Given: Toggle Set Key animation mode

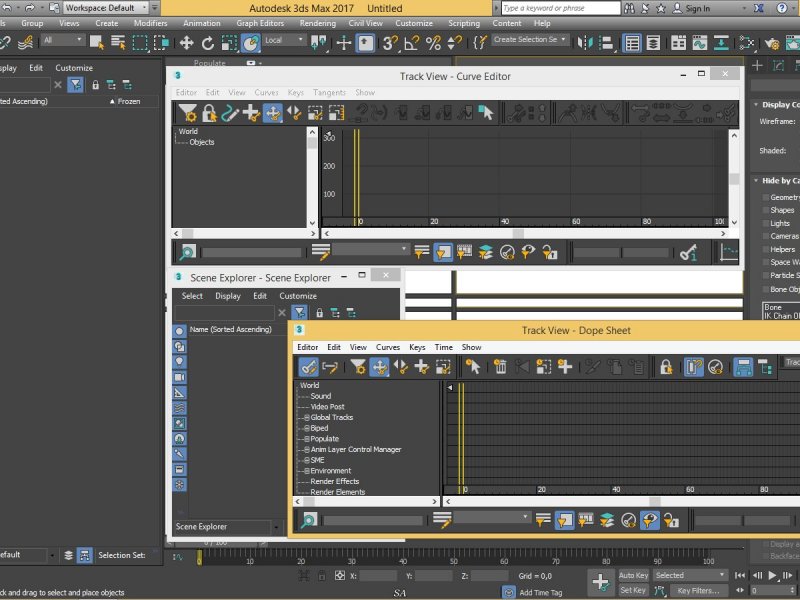Looking at the screenshot, I should pos(633,590).
